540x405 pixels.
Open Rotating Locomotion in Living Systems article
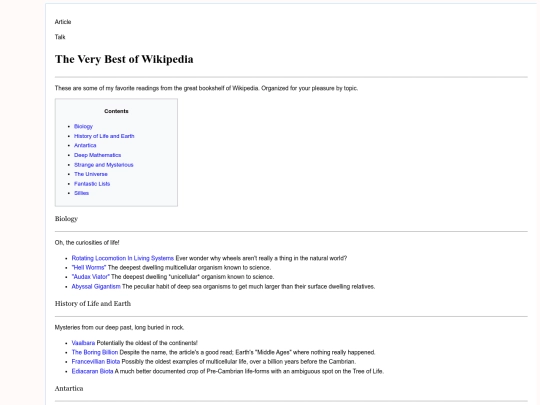tap(123, 258)
